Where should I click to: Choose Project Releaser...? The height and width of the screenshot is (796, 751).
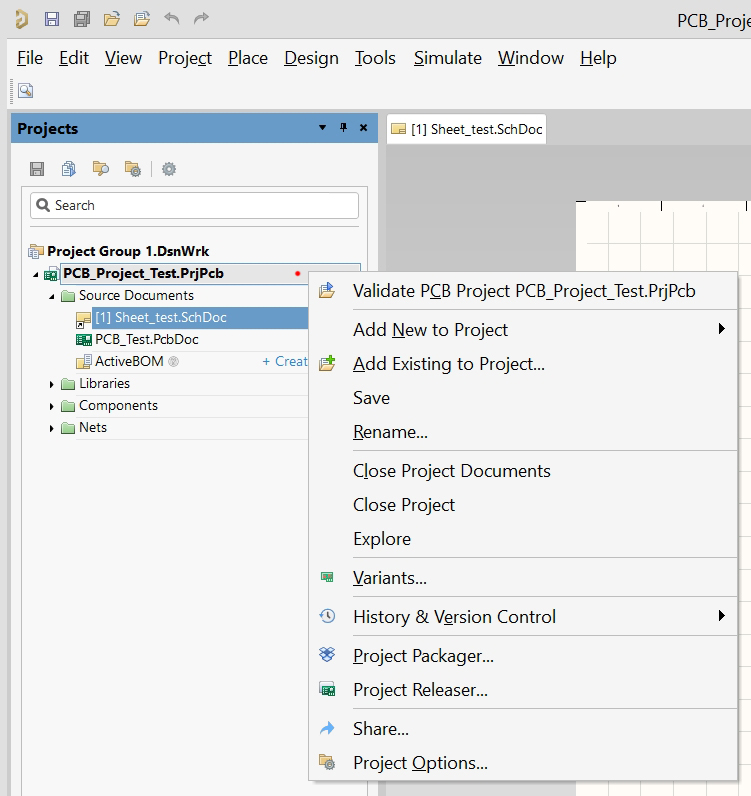523,690
